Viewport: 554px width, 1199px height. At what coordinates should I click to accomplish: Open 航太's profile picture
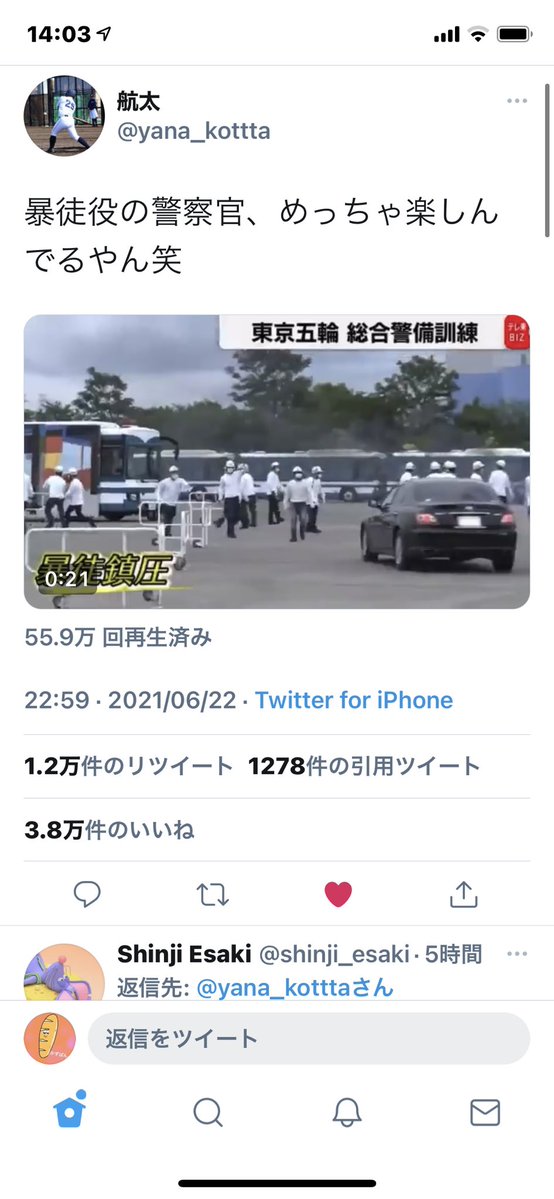click(x=64, y=115)
